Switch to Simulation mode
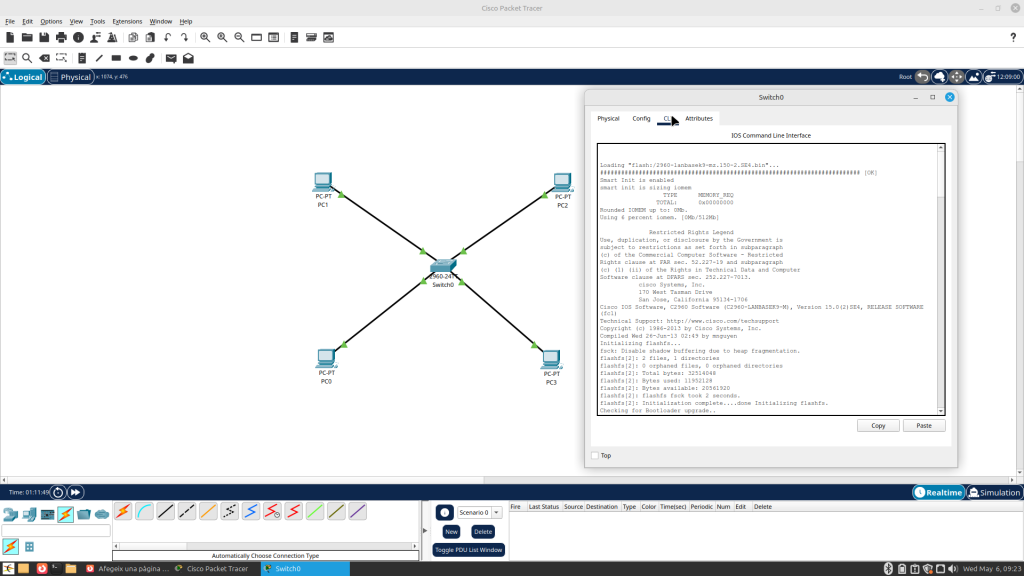The image size is (1024, 576). click(995, 492)
